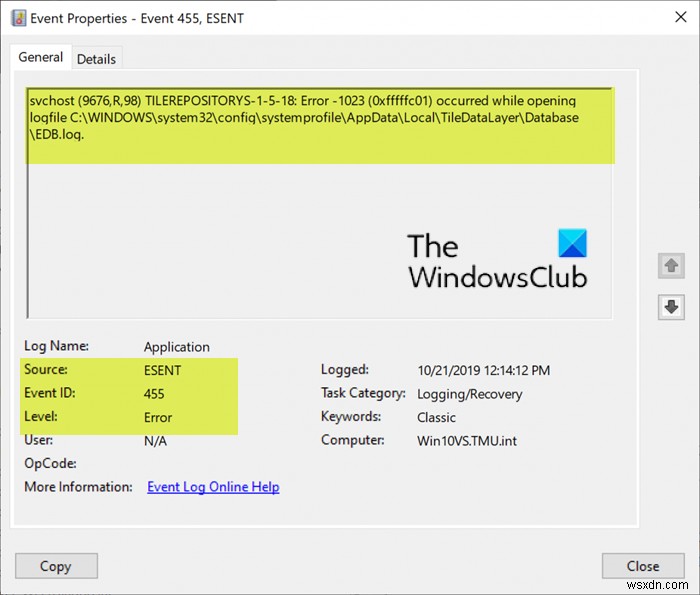Click the Task Category: label
This screenshot has width=700, height=595.
(363, 393)
